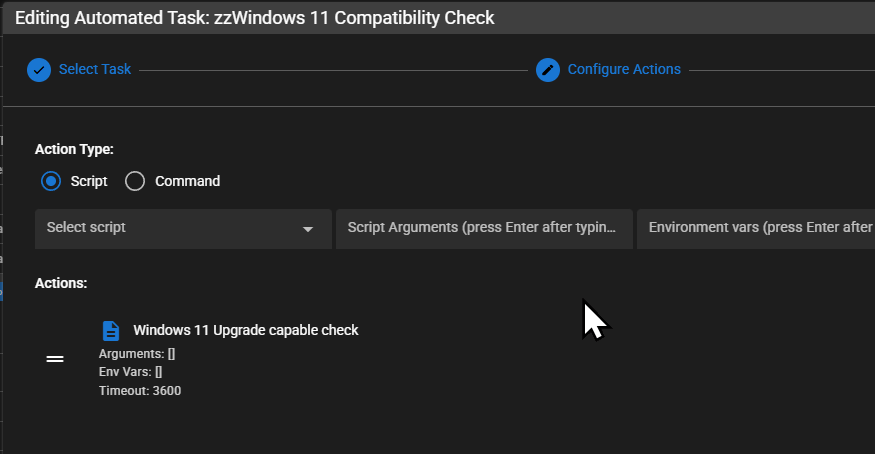Click the dropdown arrow in Select script
The image size is (875, 454).
click(x=307, y=229)
